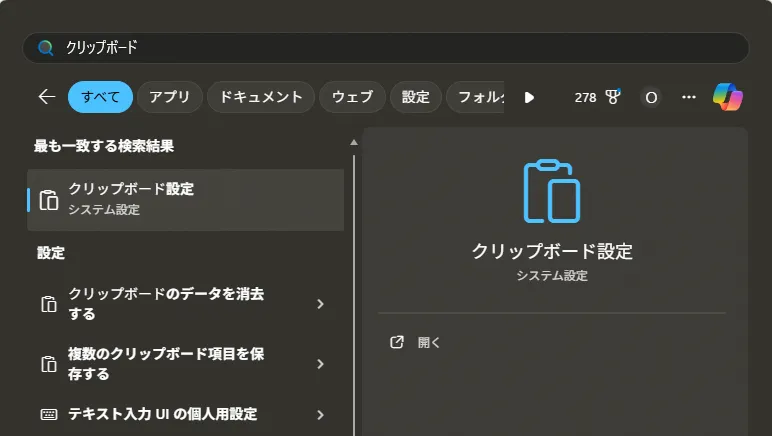Expand chevron for 複数のクリップボード項目を保存する

coord(321,364)
